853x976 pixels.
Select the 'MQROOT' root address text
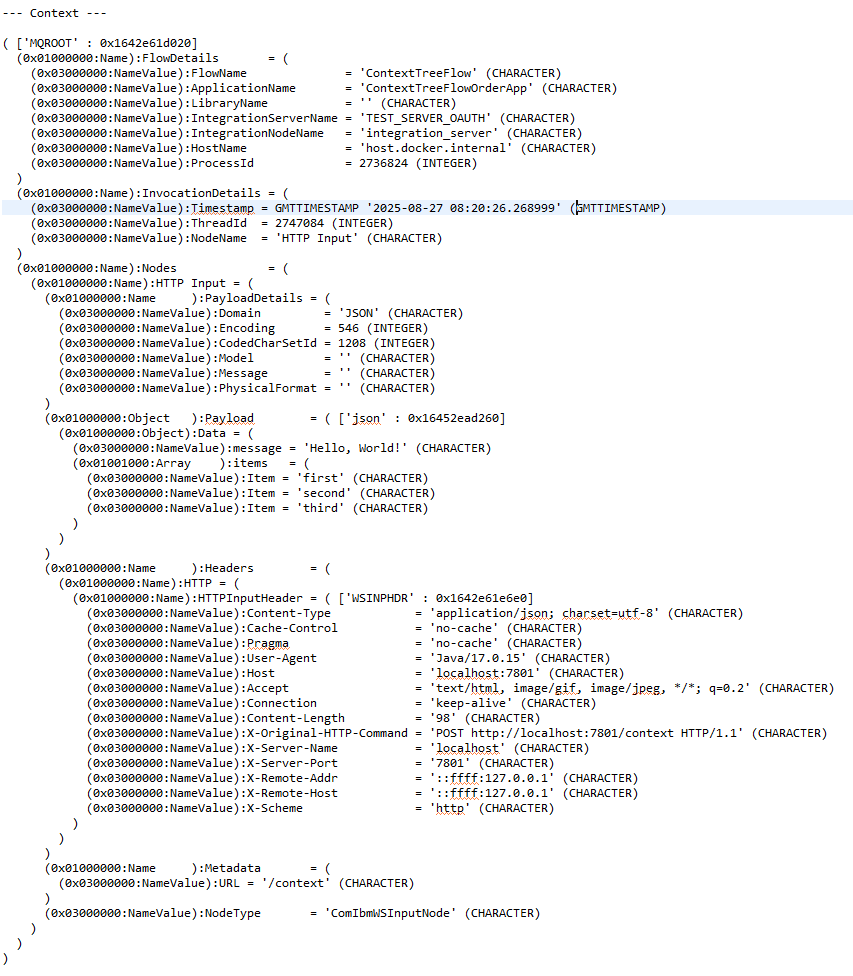pyautogui.click(x=106, y=43)
